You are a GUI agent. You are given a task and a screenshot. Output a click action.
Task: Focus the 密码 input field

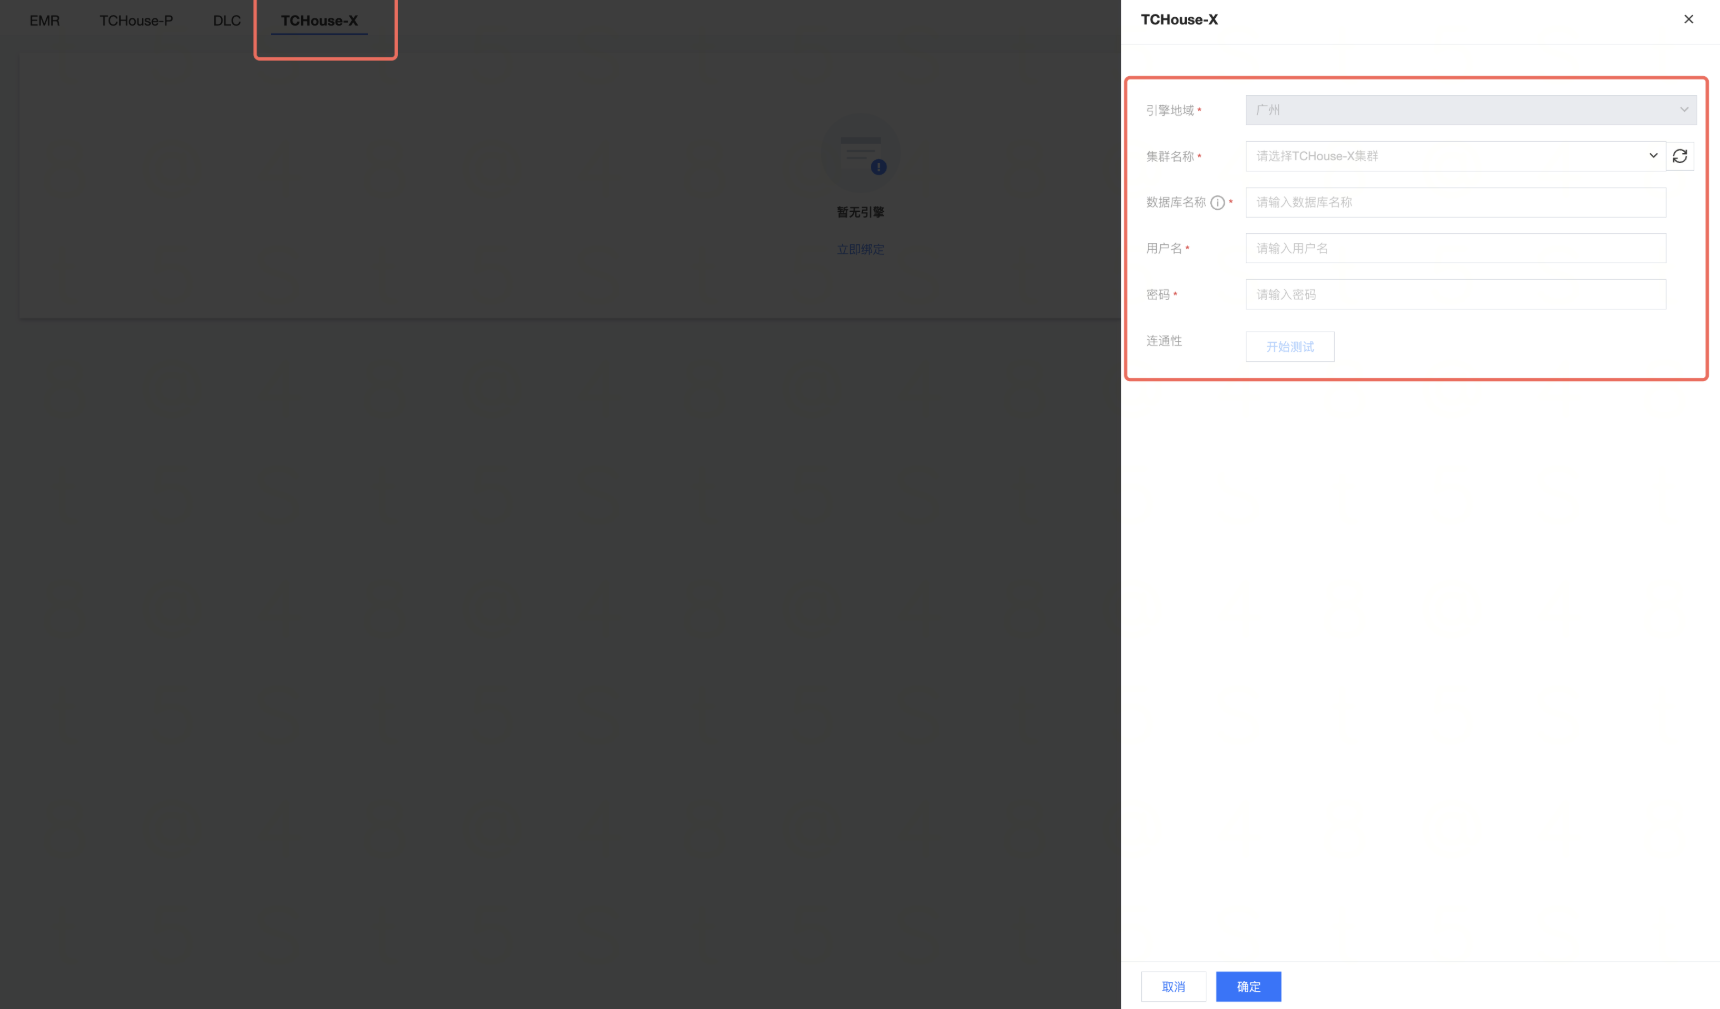pyautogui.click(x=1455, y=294)
